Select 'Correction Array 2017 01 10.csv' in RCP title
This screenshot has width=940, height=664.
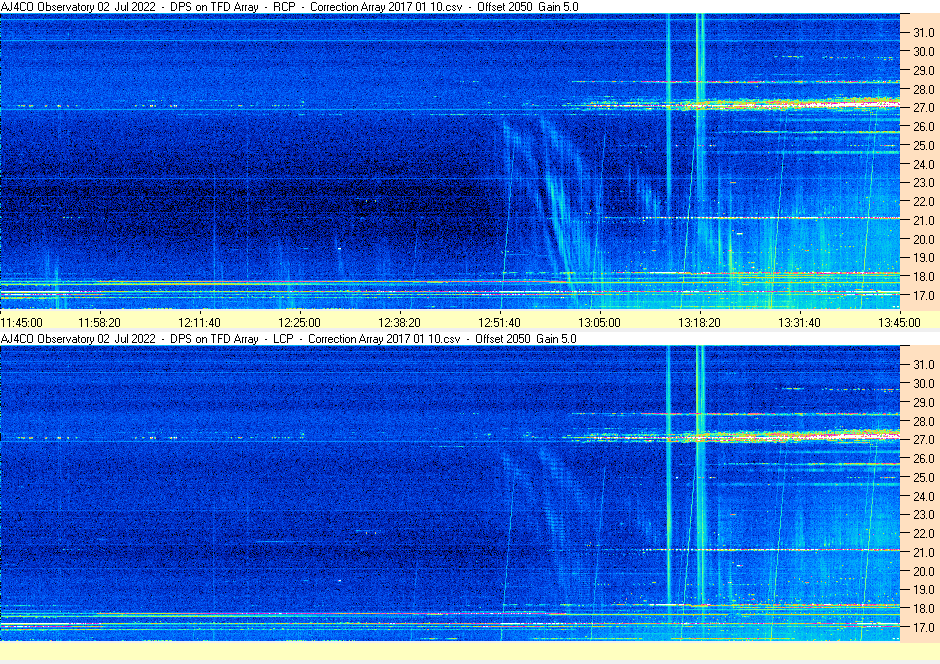(386, 7)
